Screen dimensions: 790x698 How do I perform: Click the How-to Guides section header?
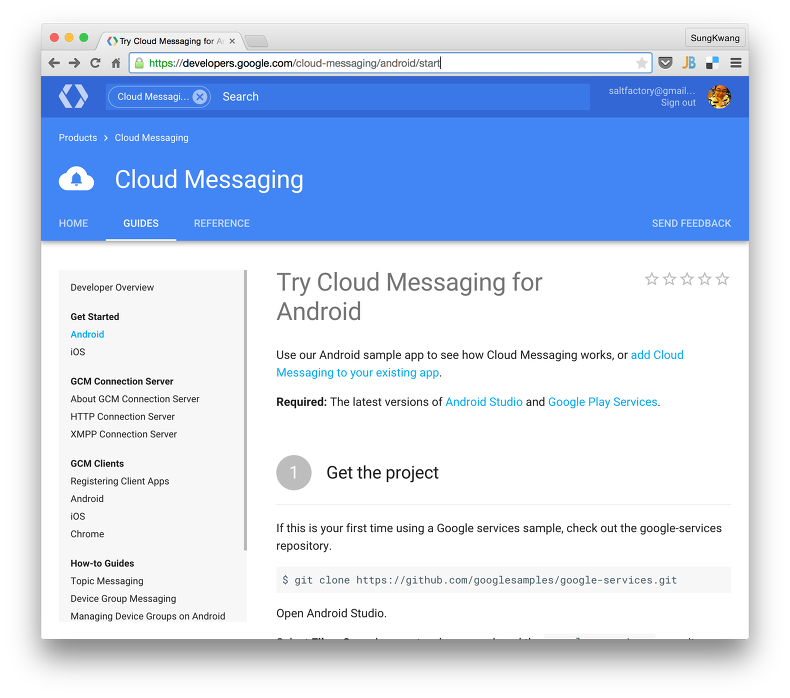click(x=102, y=563)
